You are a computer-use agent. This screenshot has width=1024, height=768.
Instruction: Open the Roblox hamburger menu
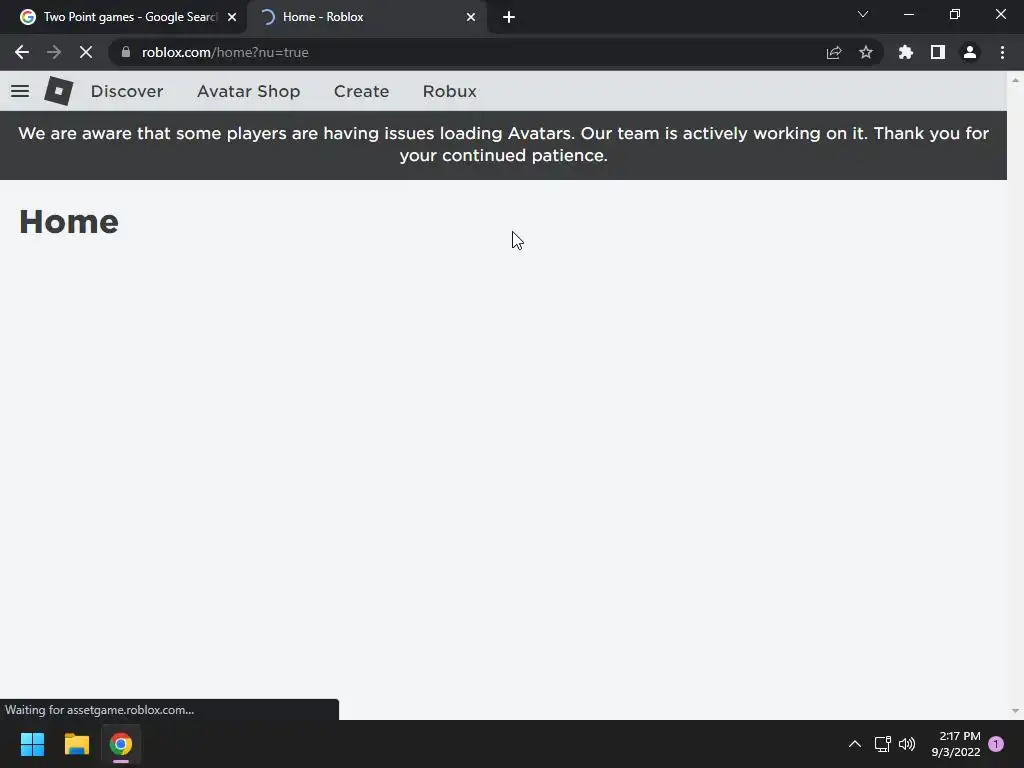[20, 91]
